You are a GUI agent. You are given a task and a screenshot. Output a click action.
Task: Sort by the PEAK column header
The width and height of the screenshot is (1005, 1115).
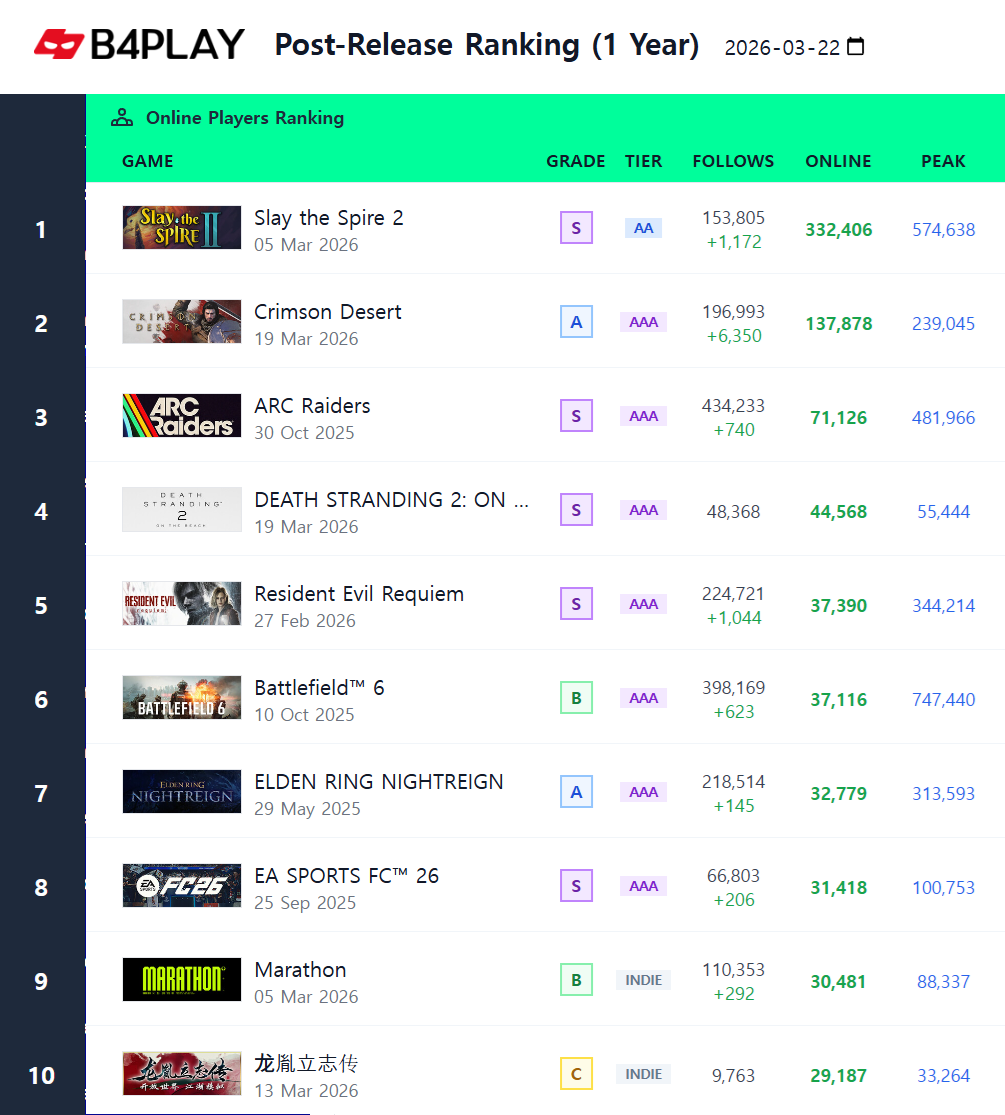[943, 161]
